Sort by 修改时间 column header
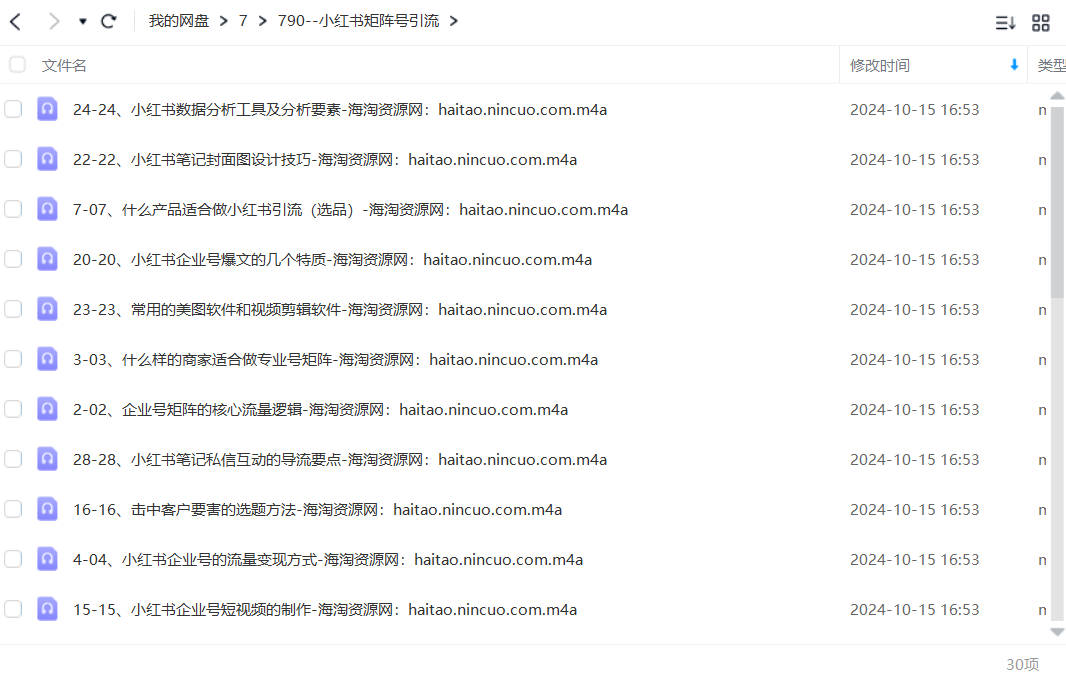This screenshot has height=682, width=1066. click(880, 65)
